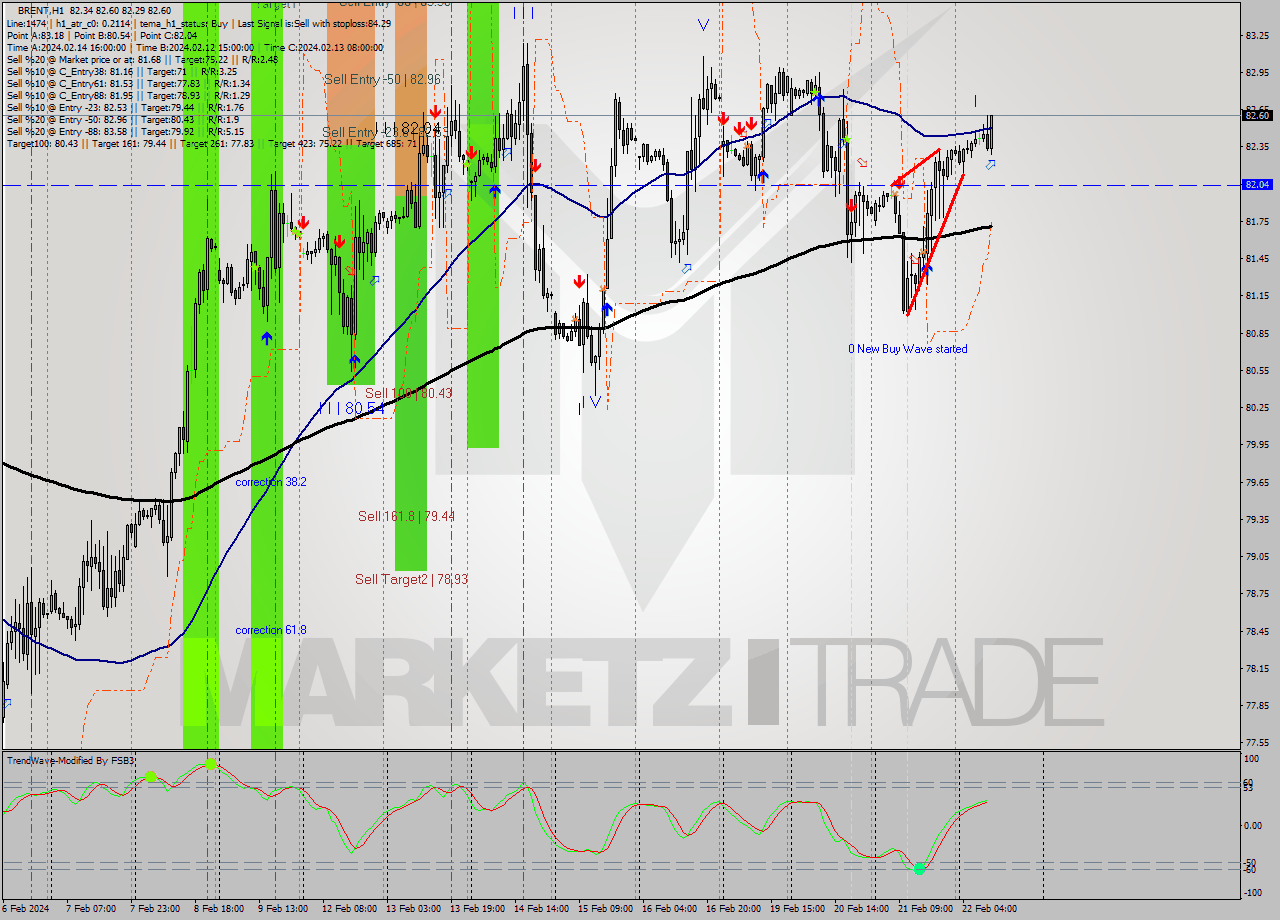Click the green signal dot near -60 on TrendWave

(919, 868)
